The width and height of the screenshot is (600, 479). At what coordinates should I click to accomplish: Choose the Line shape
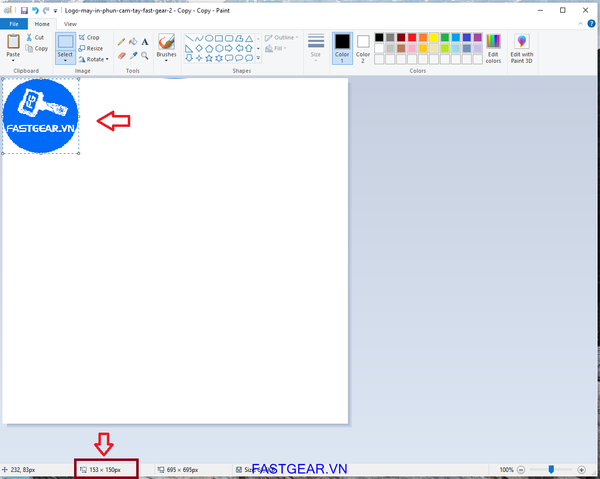(189, 38)
